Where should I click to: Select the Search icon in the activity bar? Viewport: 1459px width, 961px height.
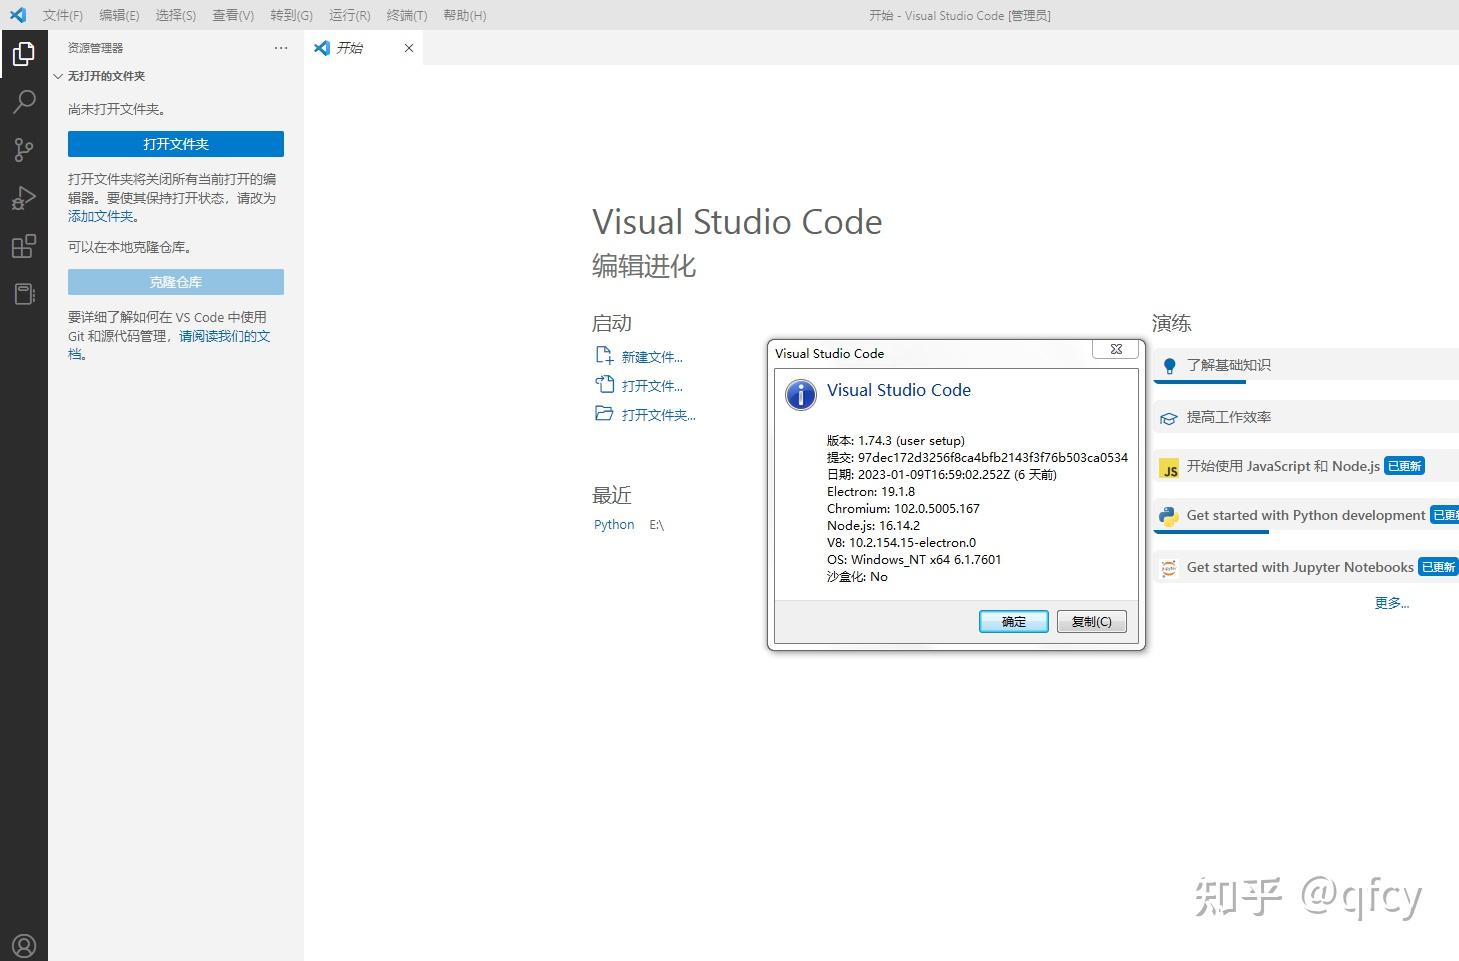click(x=24, y=101)
